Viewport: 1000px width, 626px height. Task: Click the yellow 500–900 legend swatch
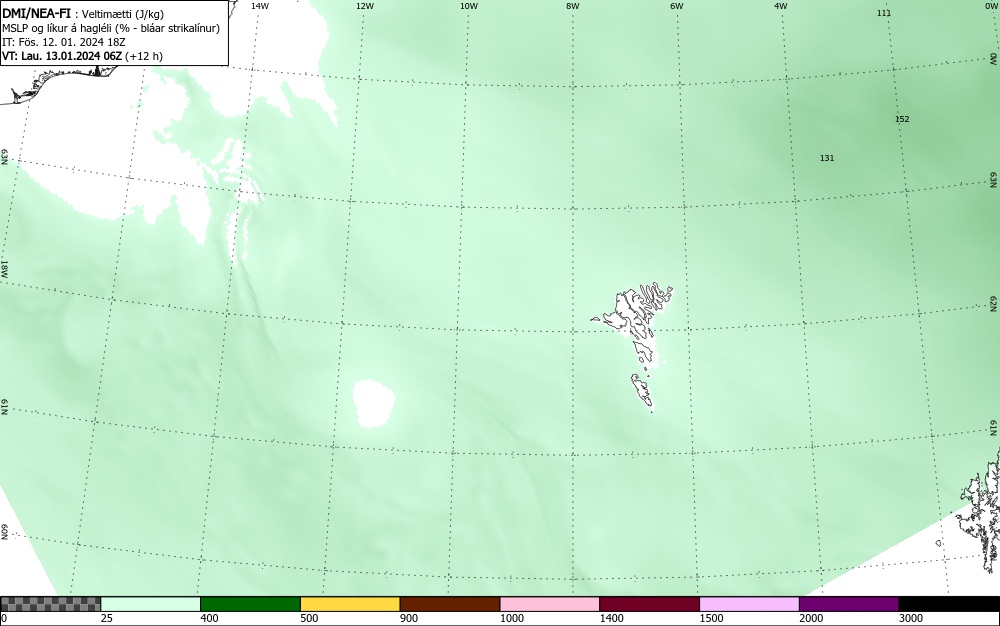pyautogui.click(x=350, y=604)
